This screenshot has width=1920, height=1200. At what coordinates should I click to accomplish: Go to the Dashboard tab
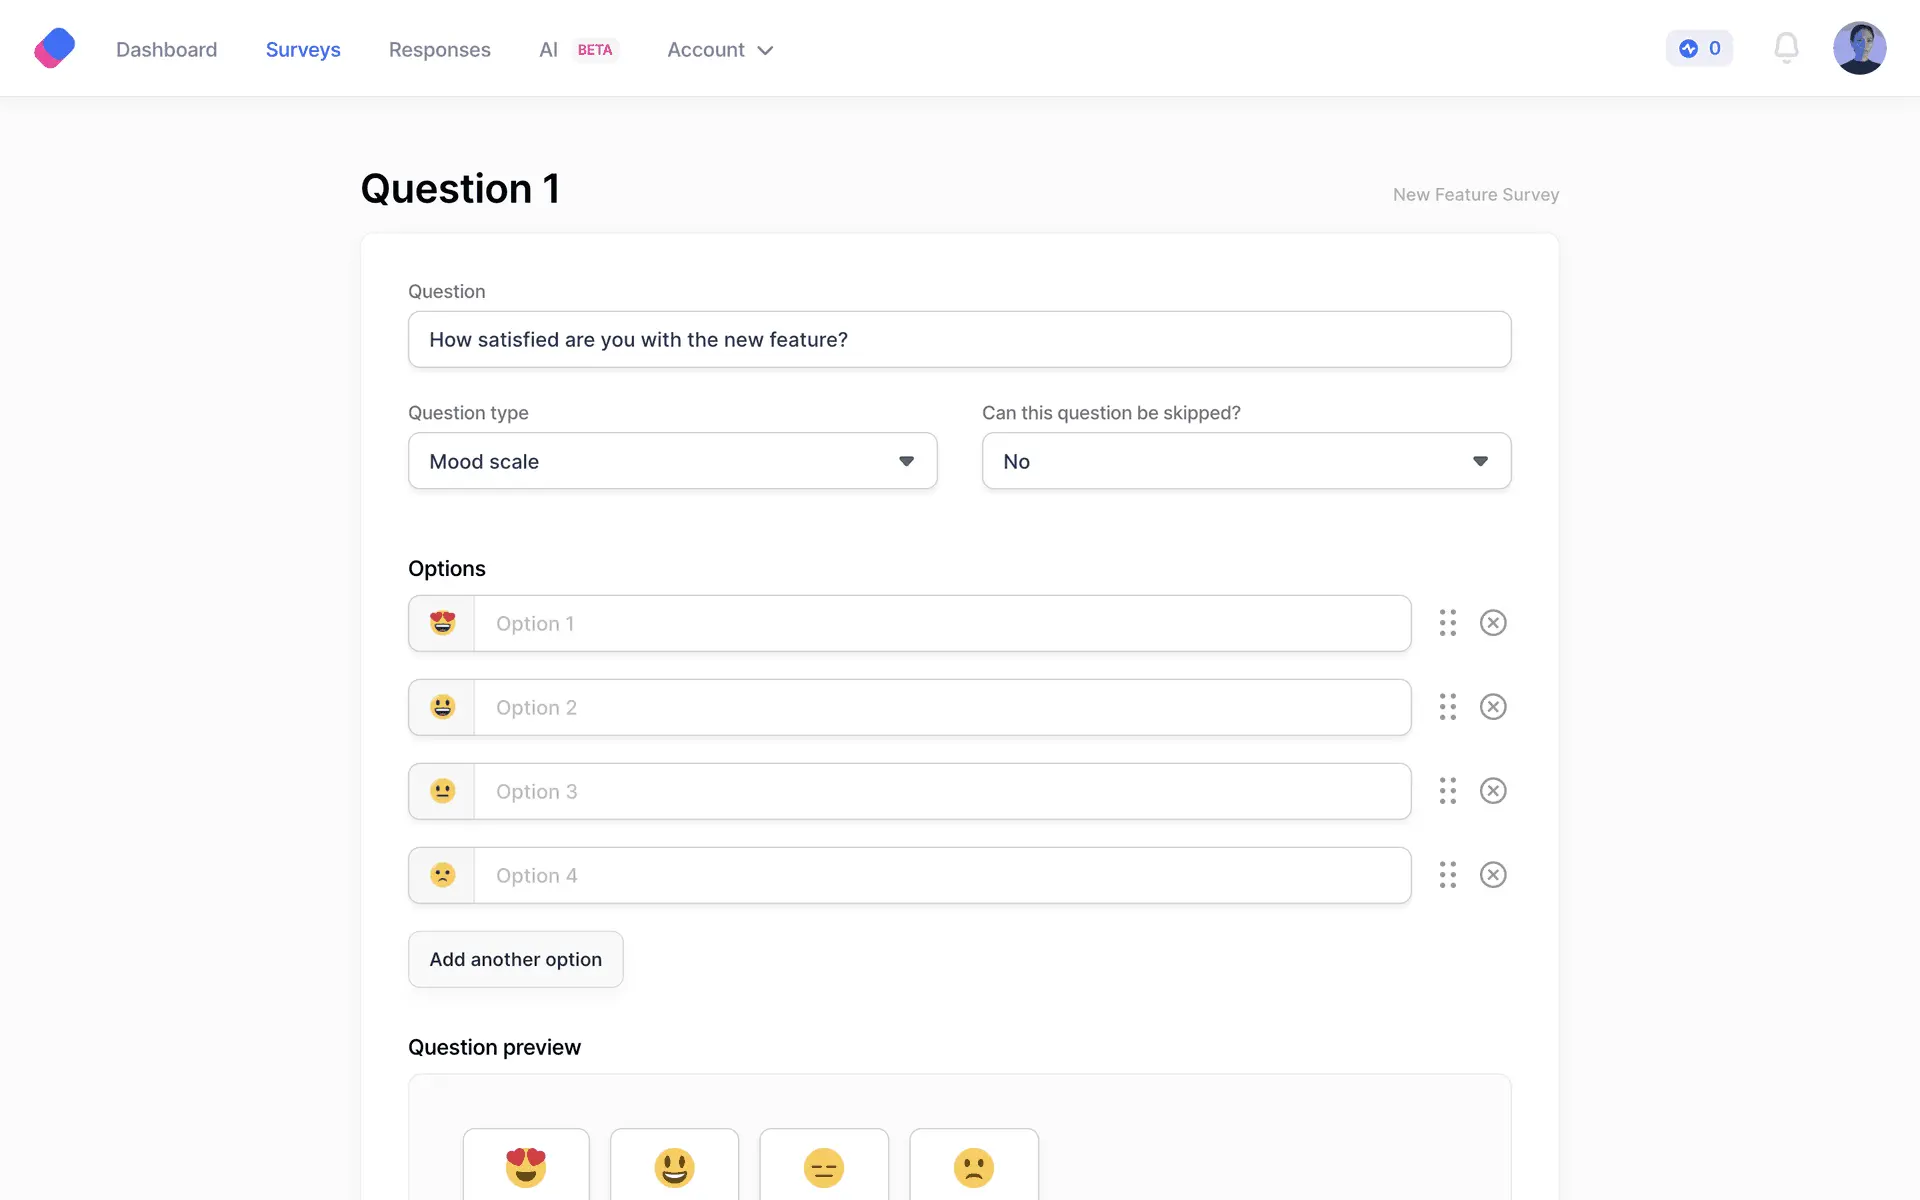pos(166,50)
